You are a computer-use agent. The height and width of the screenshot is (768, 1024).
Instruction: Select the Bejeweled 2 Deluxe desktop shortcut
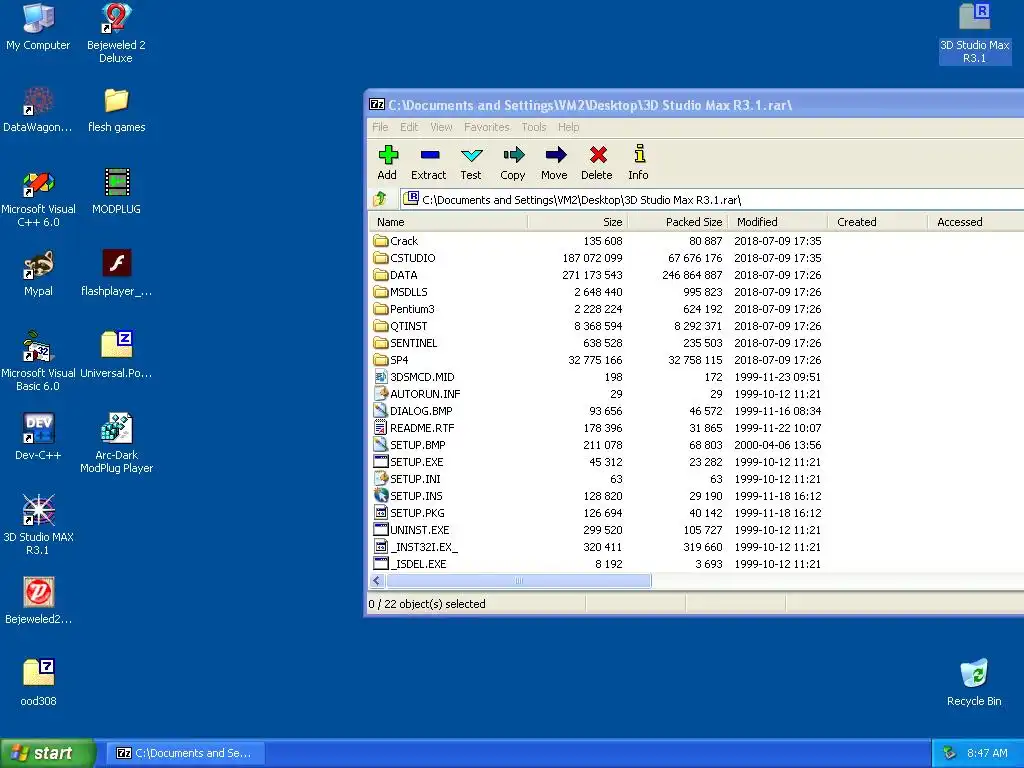coord(116,33)
